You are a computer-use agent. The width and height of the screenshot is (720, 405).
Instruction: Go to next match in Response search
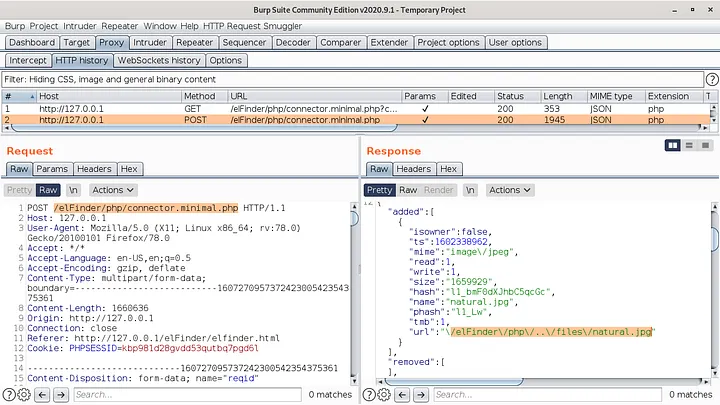421,394
